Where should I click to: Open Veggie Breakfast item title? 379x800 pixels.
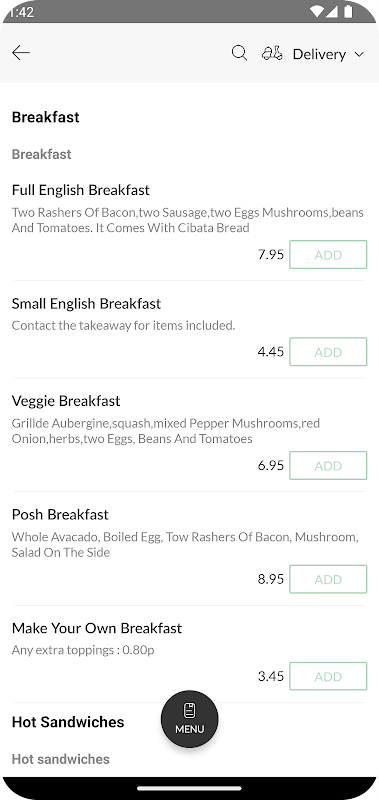tap(66, 401)
